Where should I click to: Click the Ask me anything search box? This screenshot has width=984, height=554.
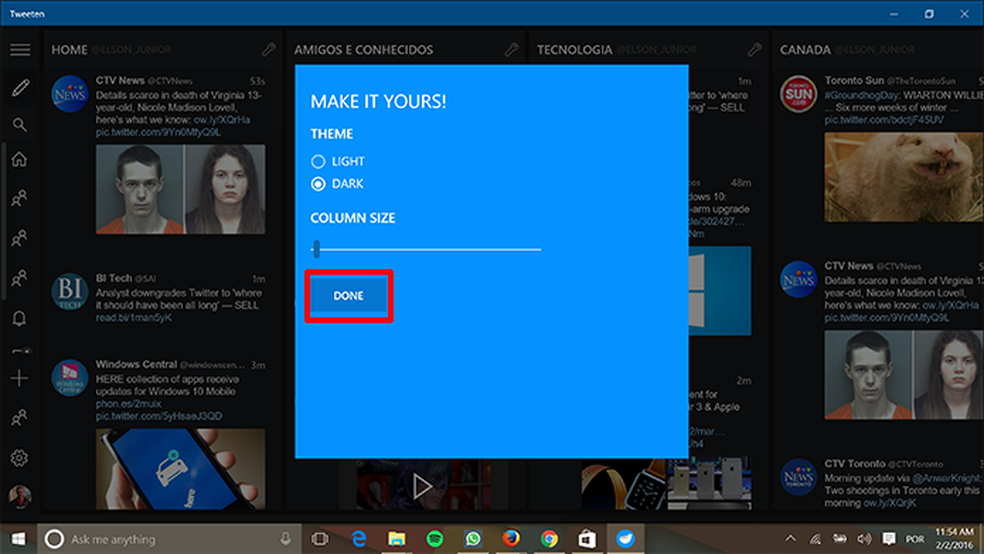pyautogui.click(x=169, y=539)
